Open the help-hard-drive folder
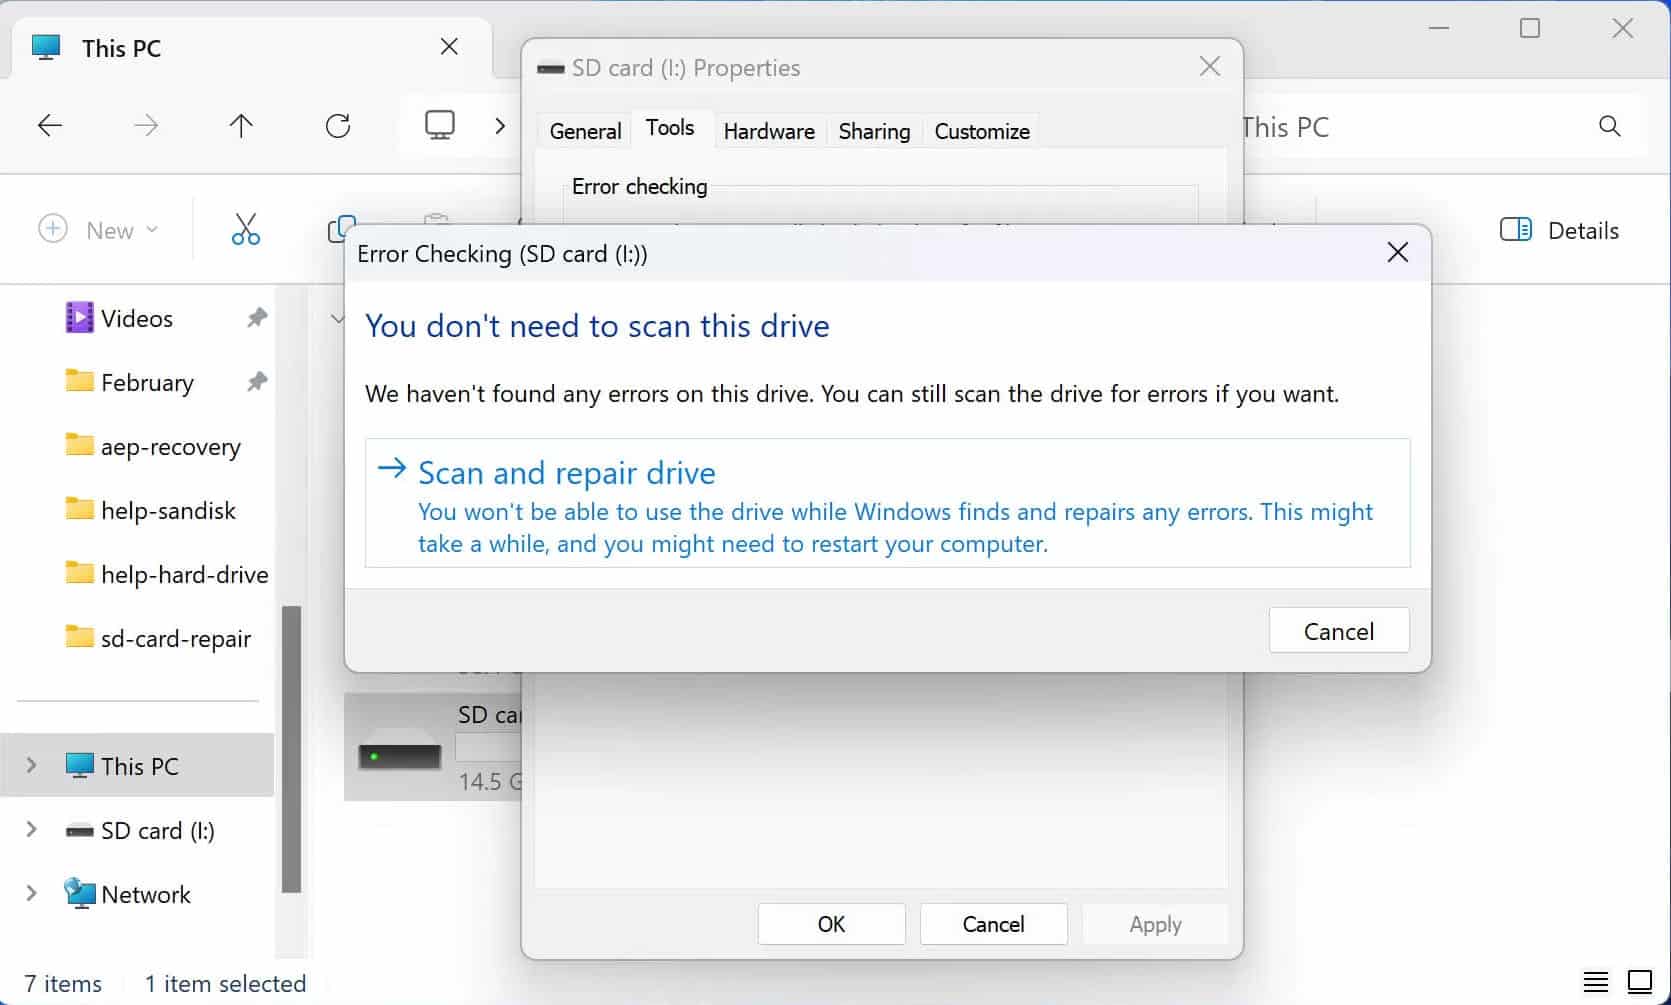 [x=166, y=574]
